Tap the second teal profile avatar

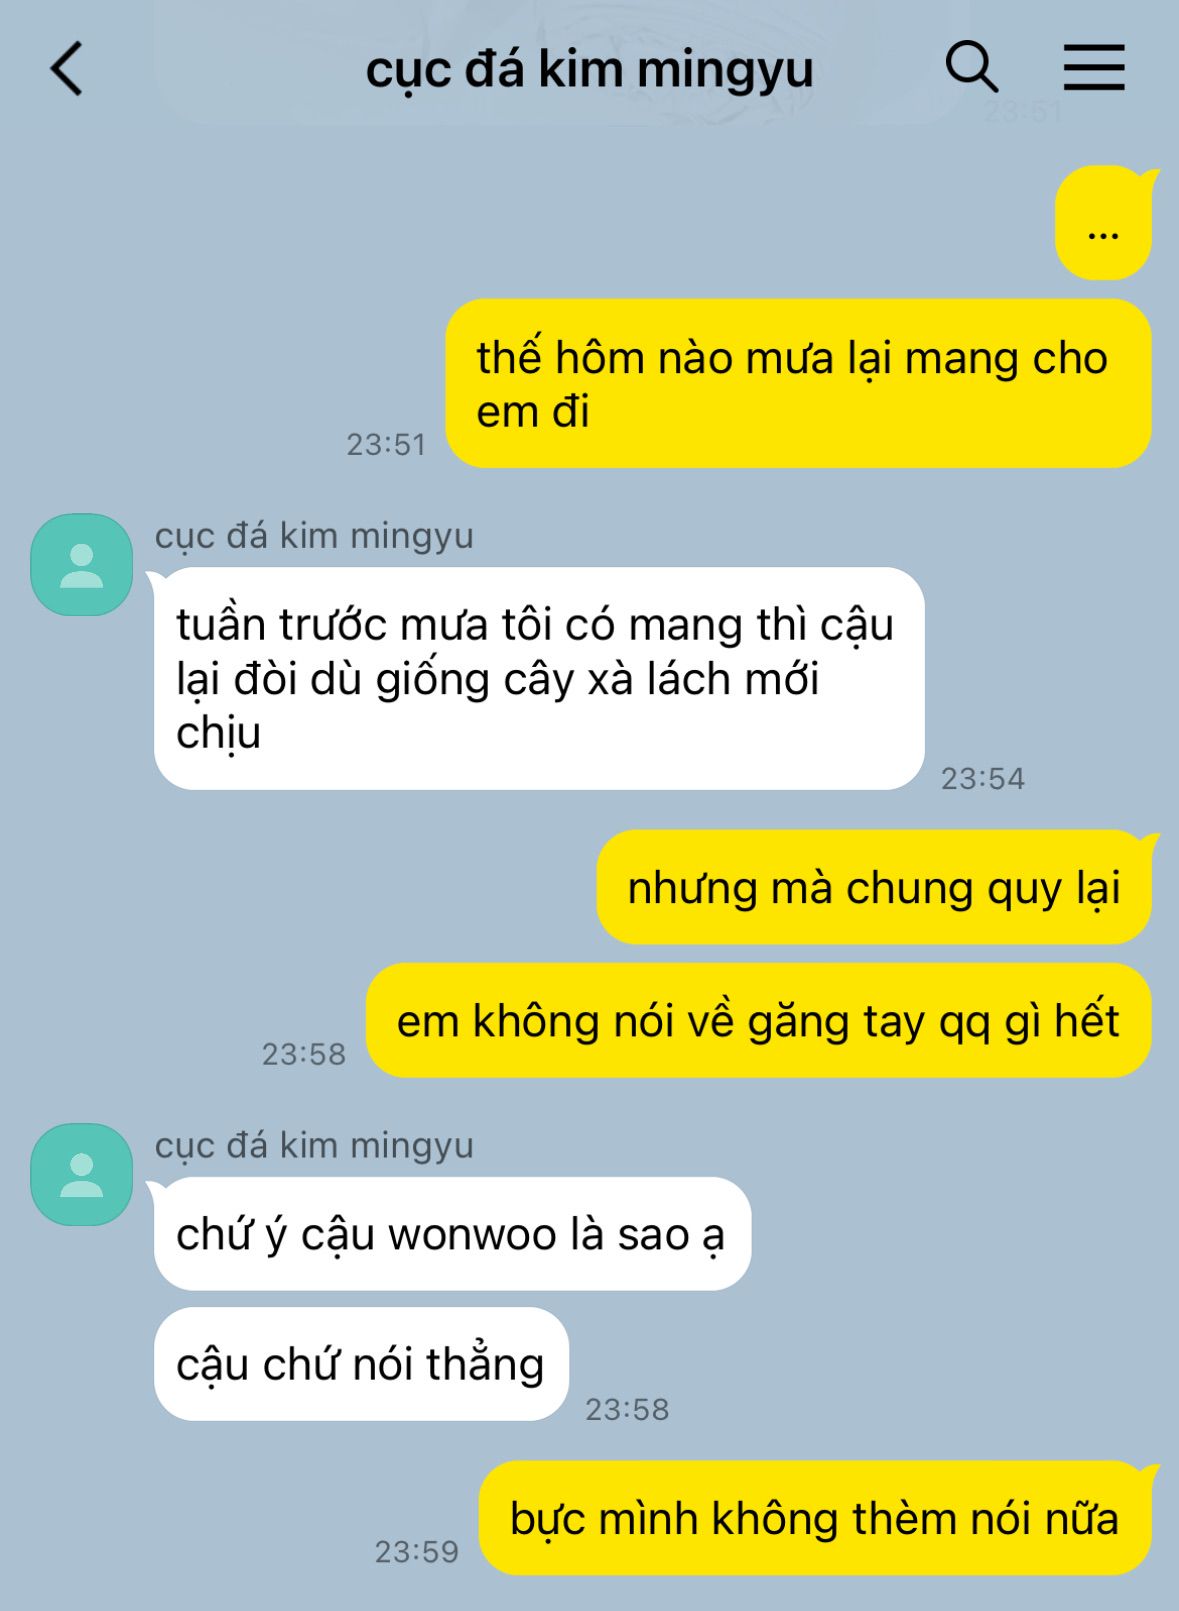coord(82,1174)
